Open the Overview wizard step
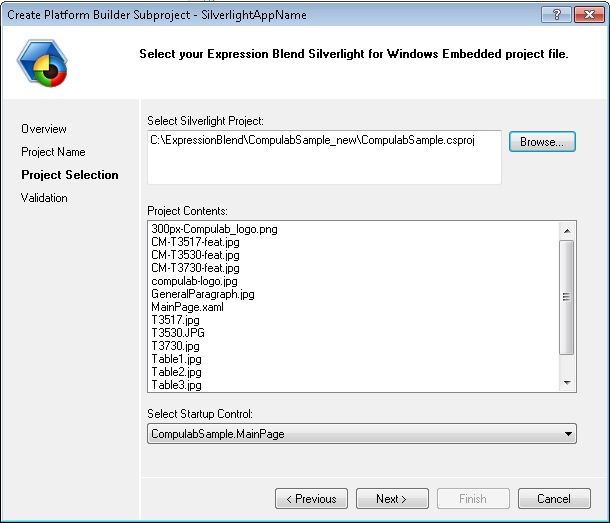This screenshot has height=523, width=610. pos(44,129)
